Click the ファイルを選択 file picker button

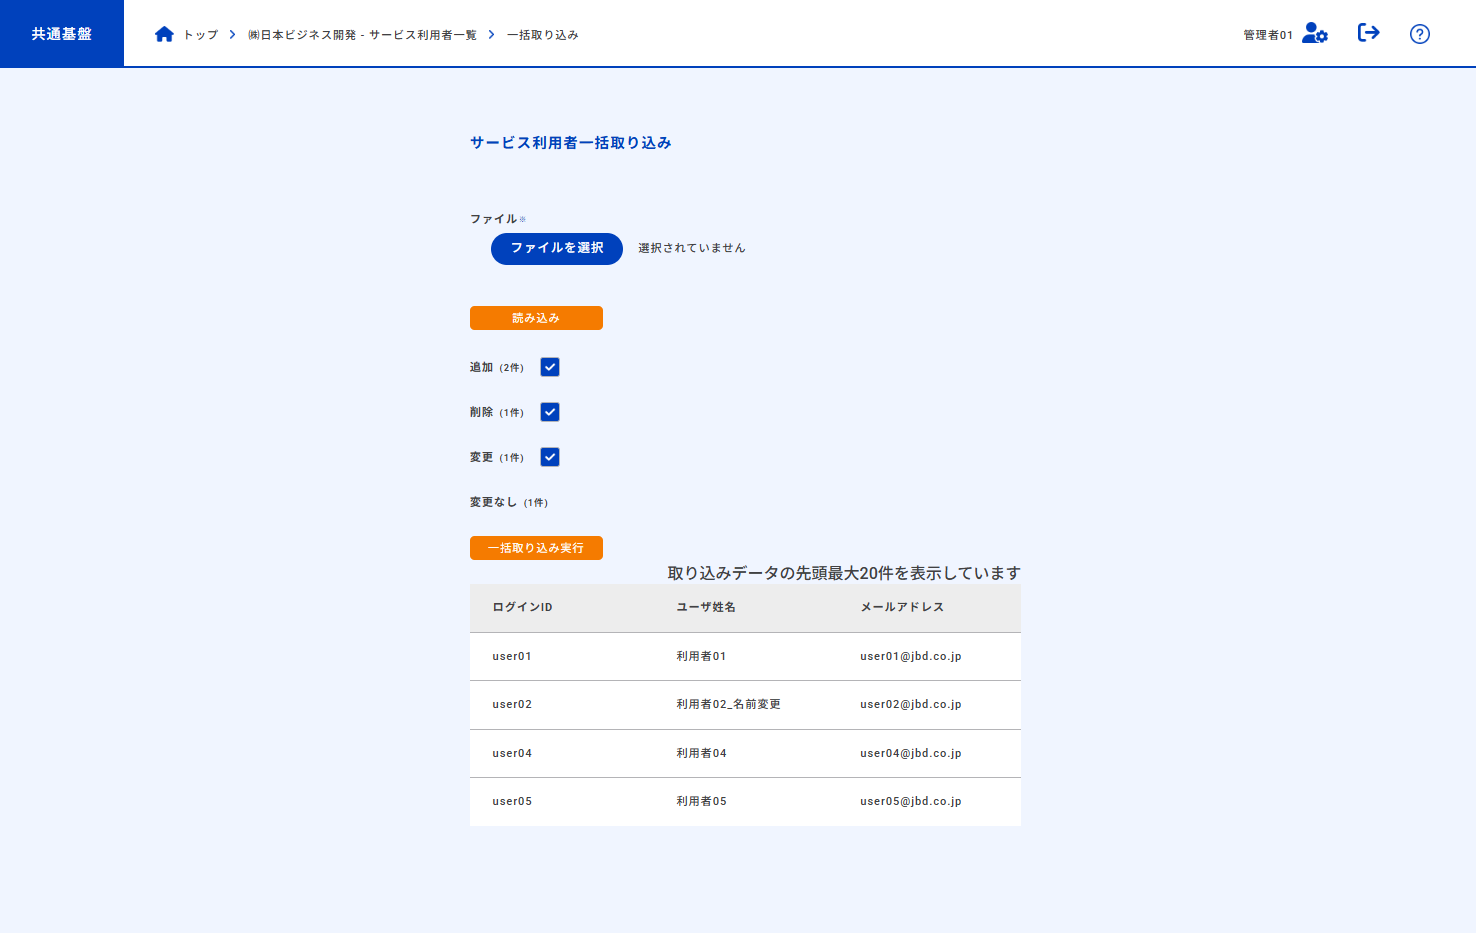click(556, 248)
